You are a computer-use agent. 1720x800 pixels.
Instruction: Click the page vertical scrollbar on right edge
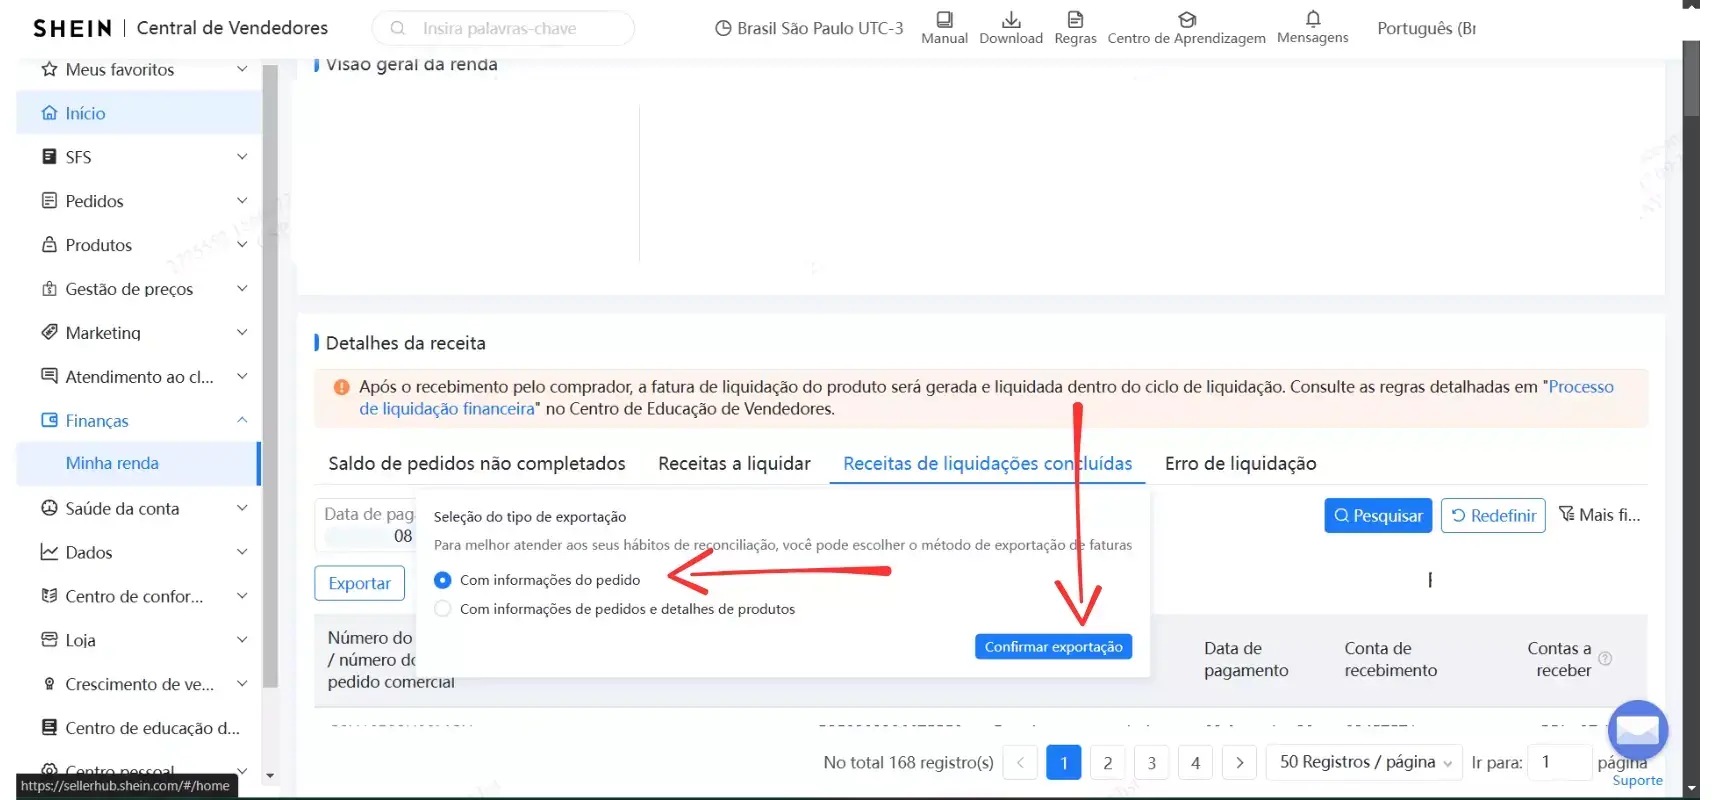tap(1691, 80)
